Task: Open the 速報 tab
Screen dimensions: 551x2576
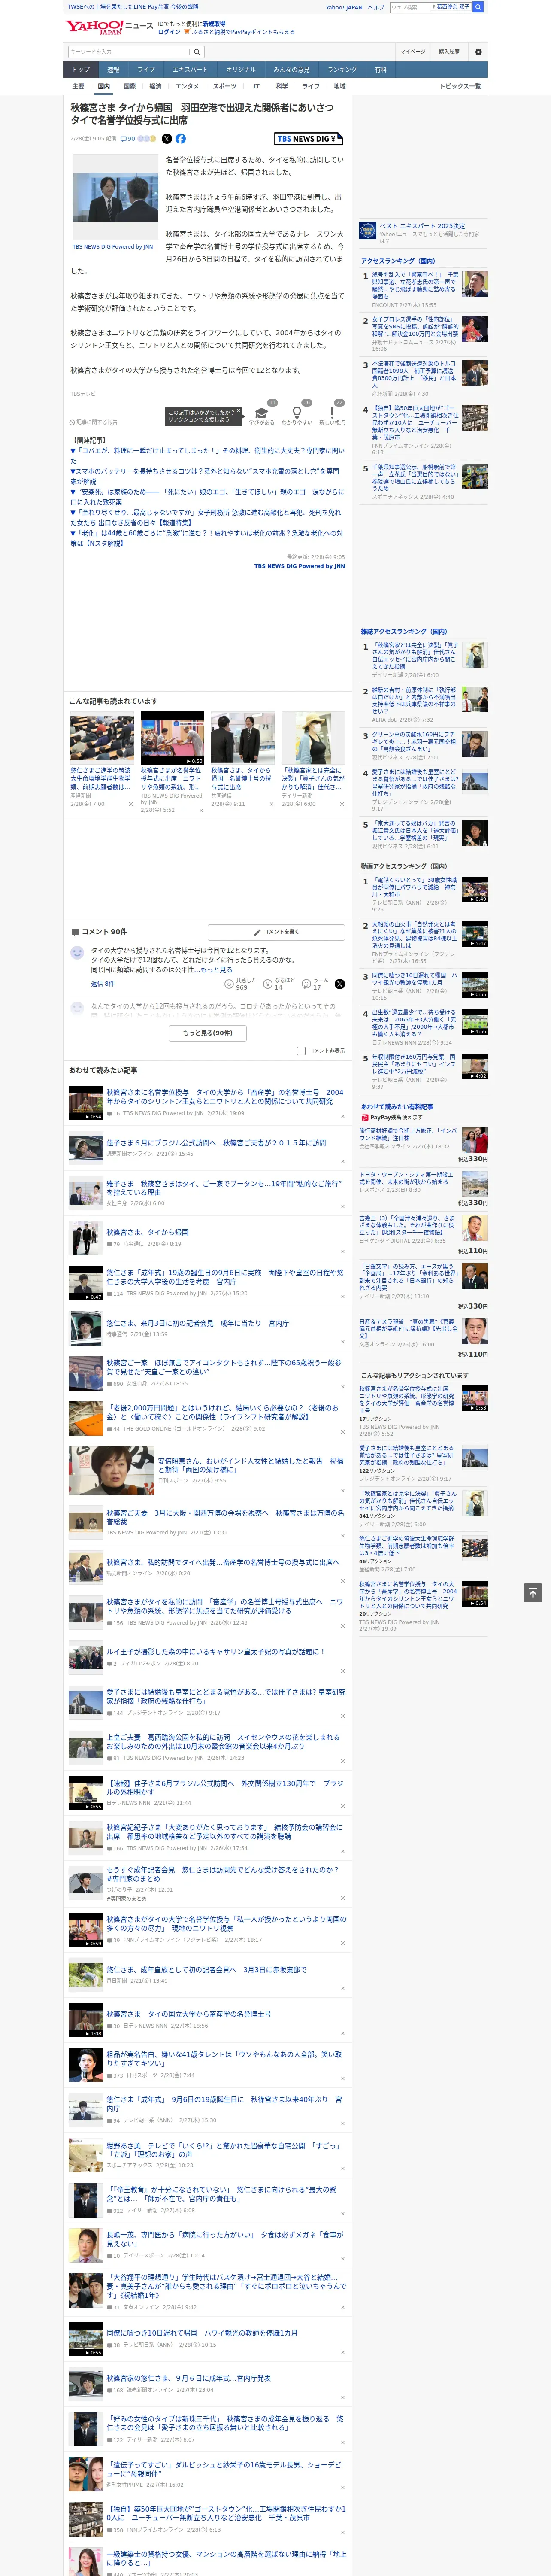Action: coord(113,70)
